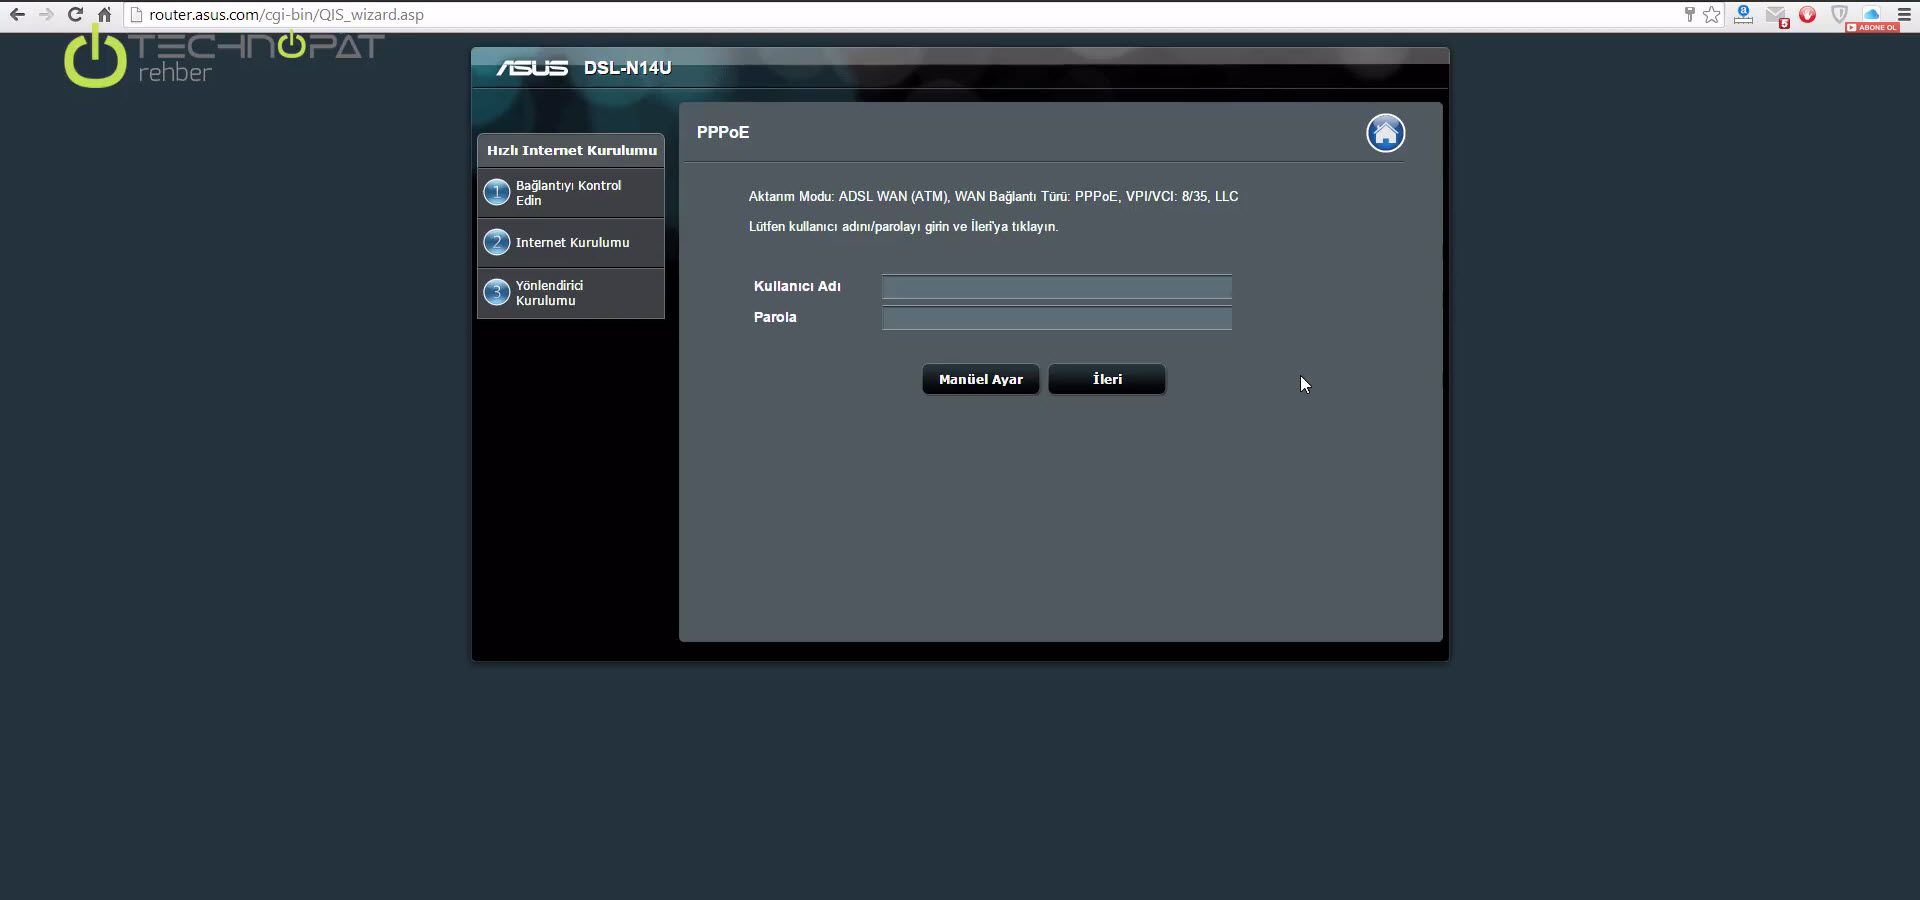This screenshot has height=900, width=1920.
Task: Click the DSL-N14U model name
Action: click(x=628, y=68)
